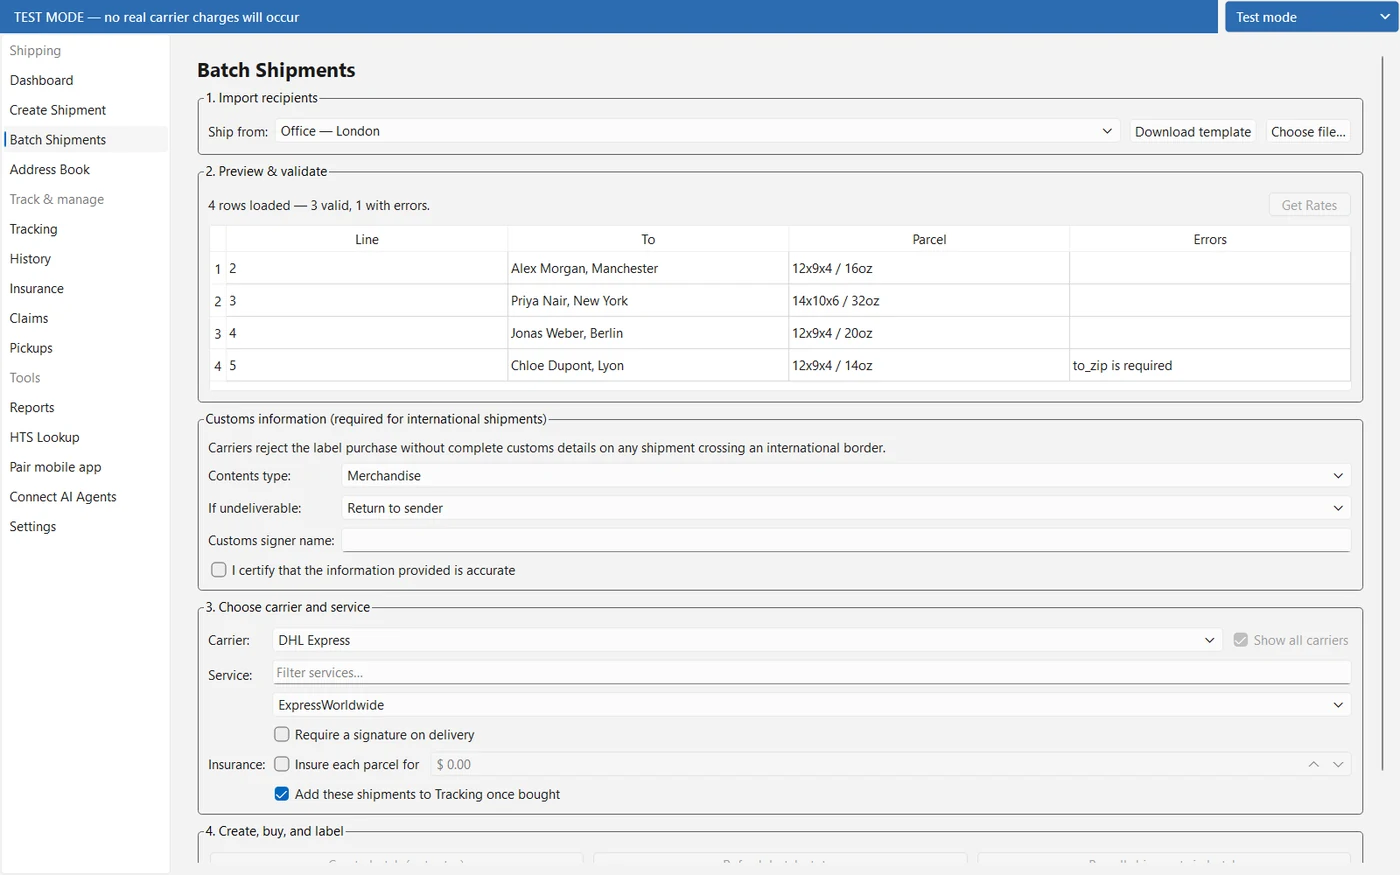Click the Parcel column header
This screenshot has height=875, width=1400.
pos(929,240)
